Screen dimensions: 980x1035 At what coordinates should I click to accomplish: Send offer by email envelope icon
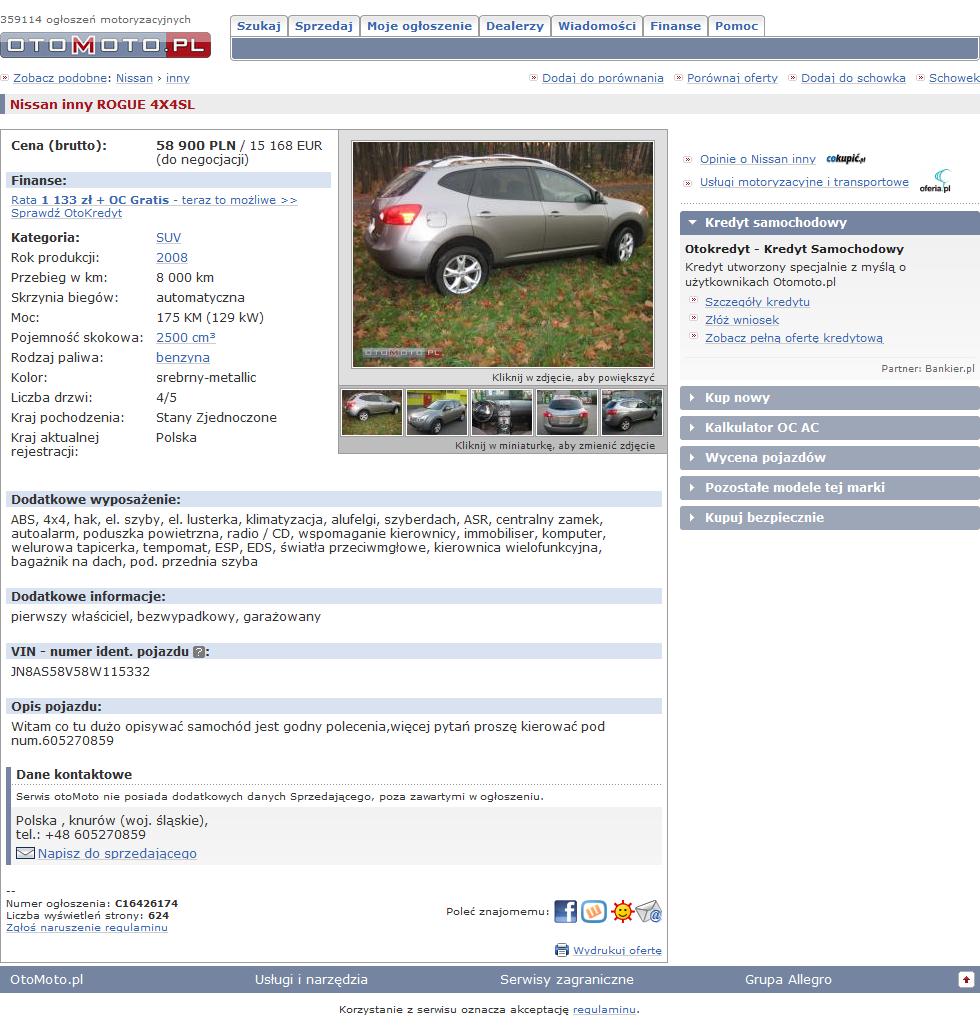pyautogui.click(x=649, y=912)
